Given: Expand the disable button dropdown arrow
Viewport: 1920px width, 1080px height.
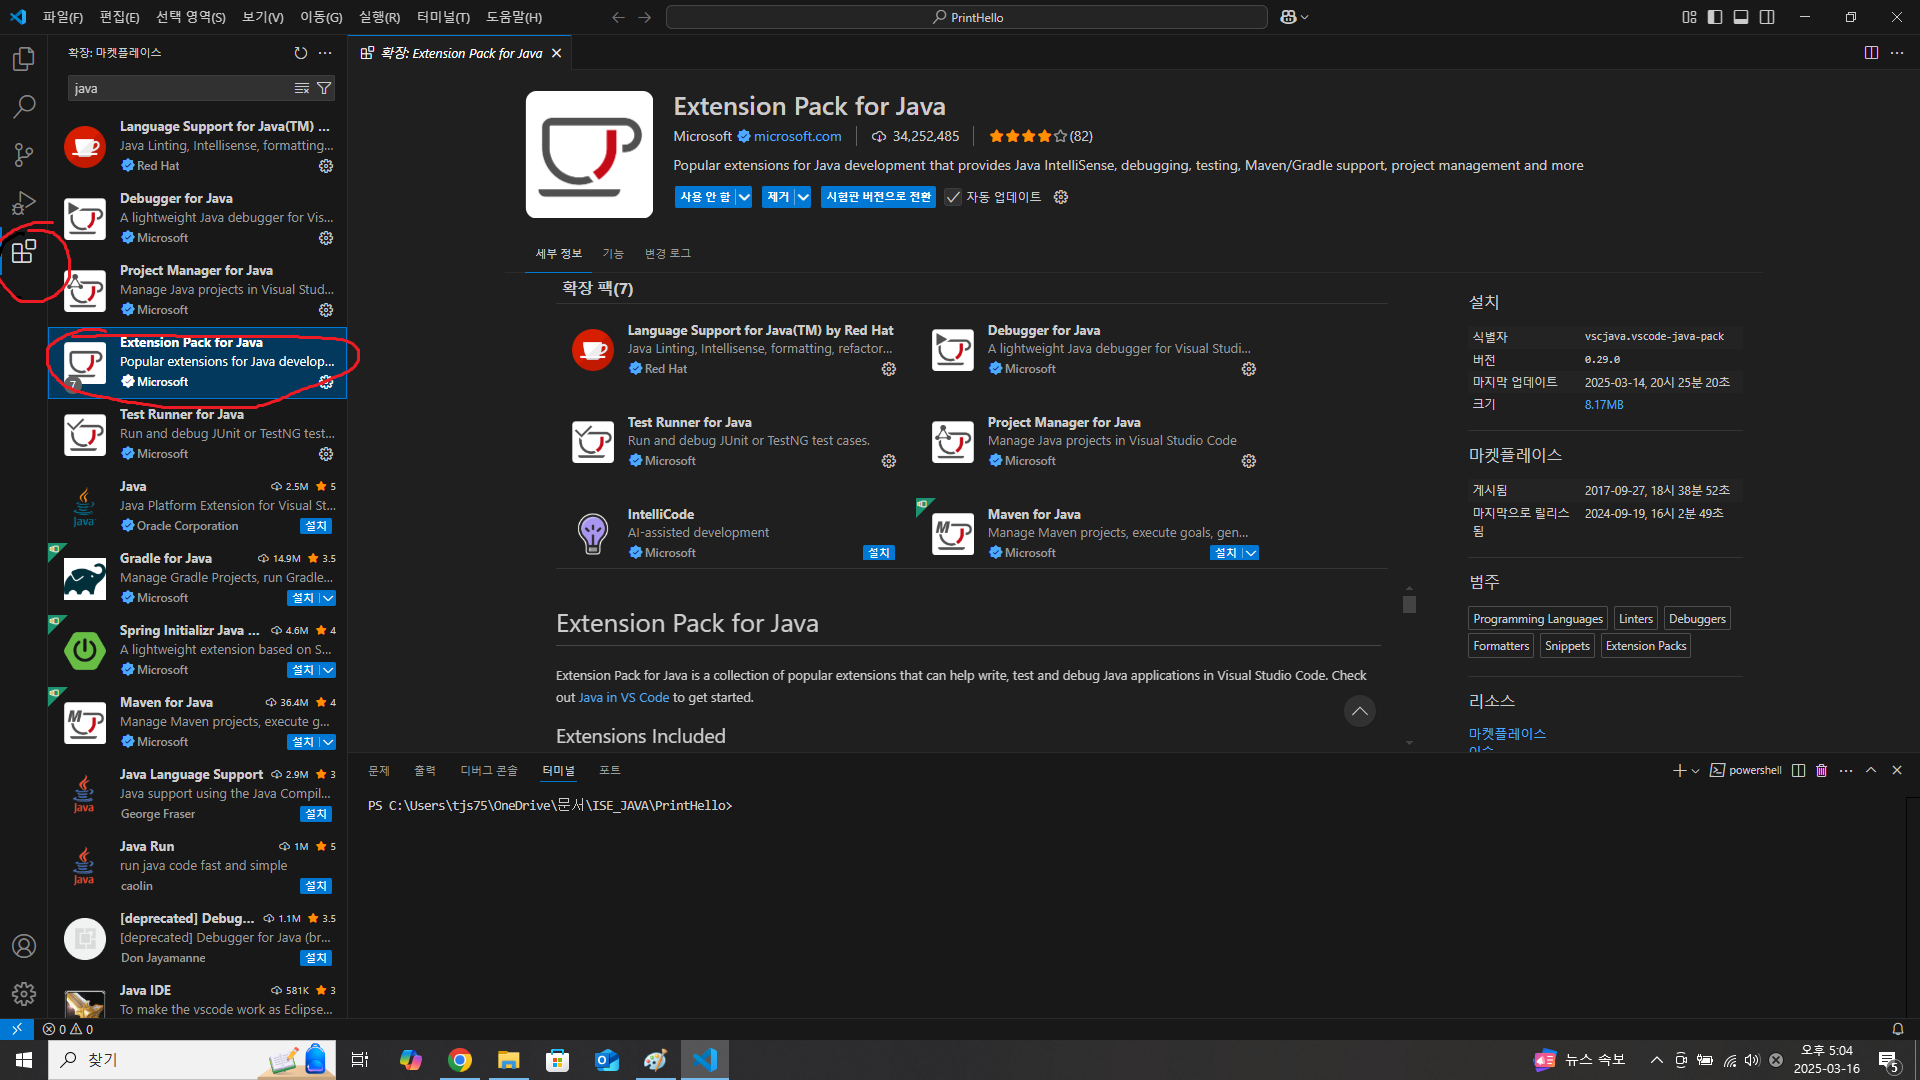Looking at the screenshot, I should click(x=744, y=197).
